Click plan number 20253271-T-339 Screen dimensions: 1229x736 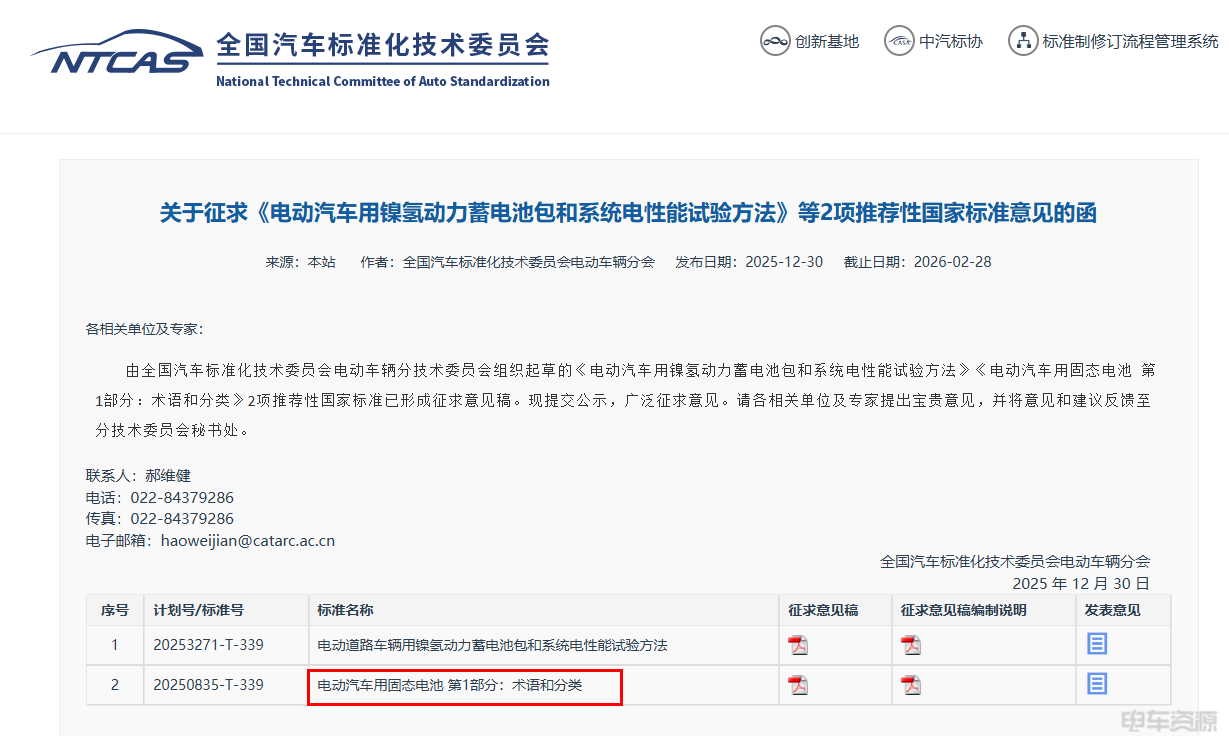[208, 646]
